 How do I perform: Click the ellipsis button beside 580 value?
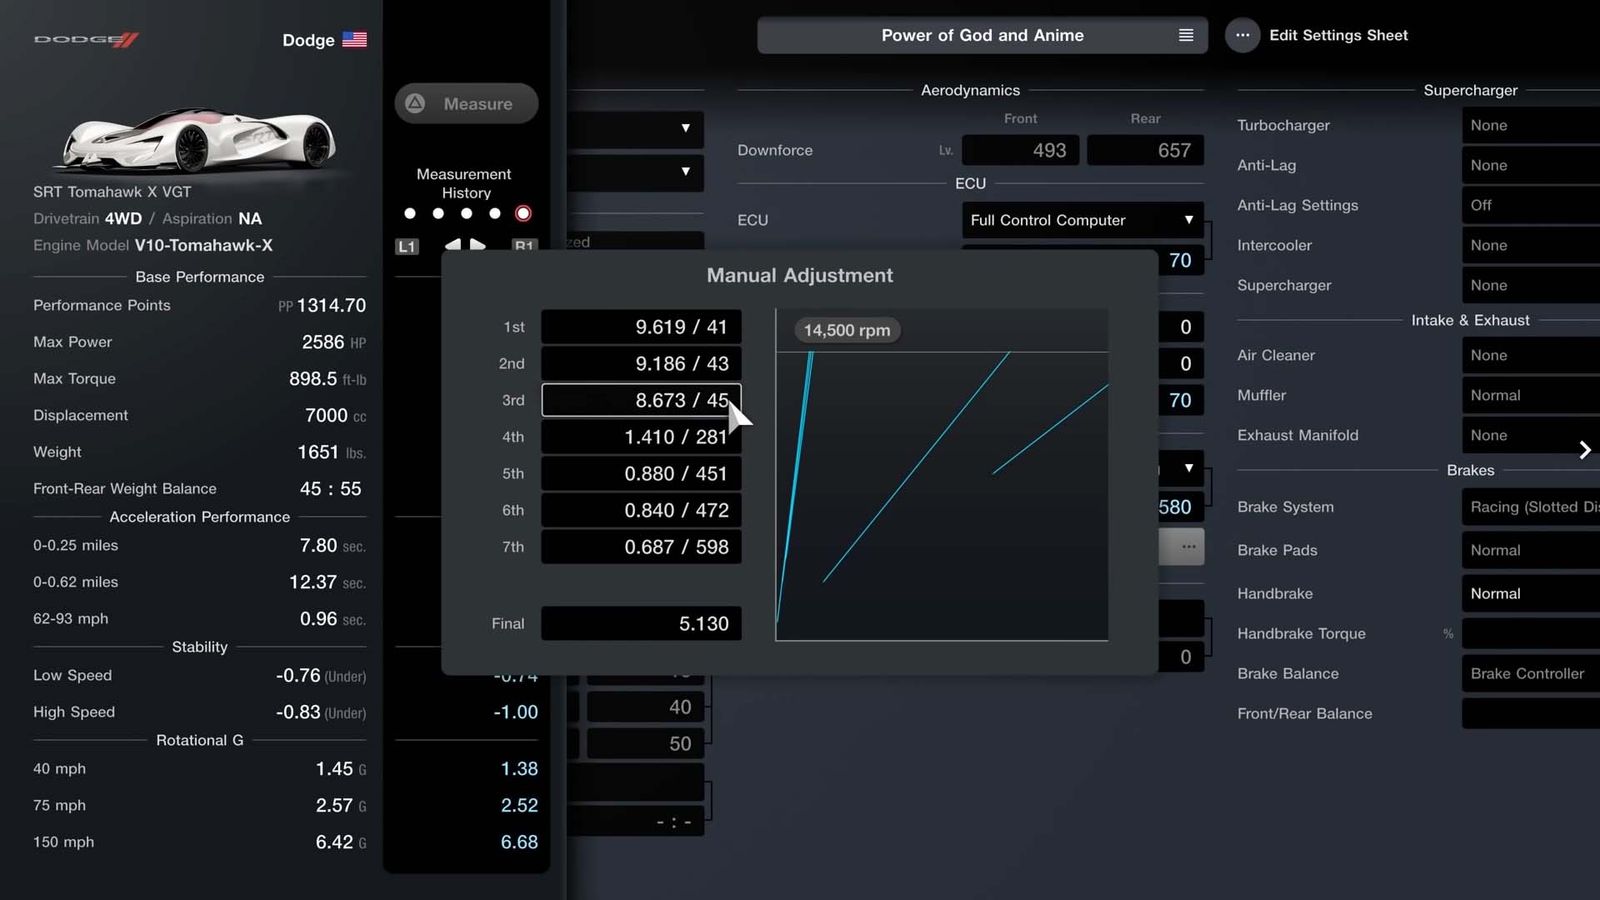click(1188, 547)
